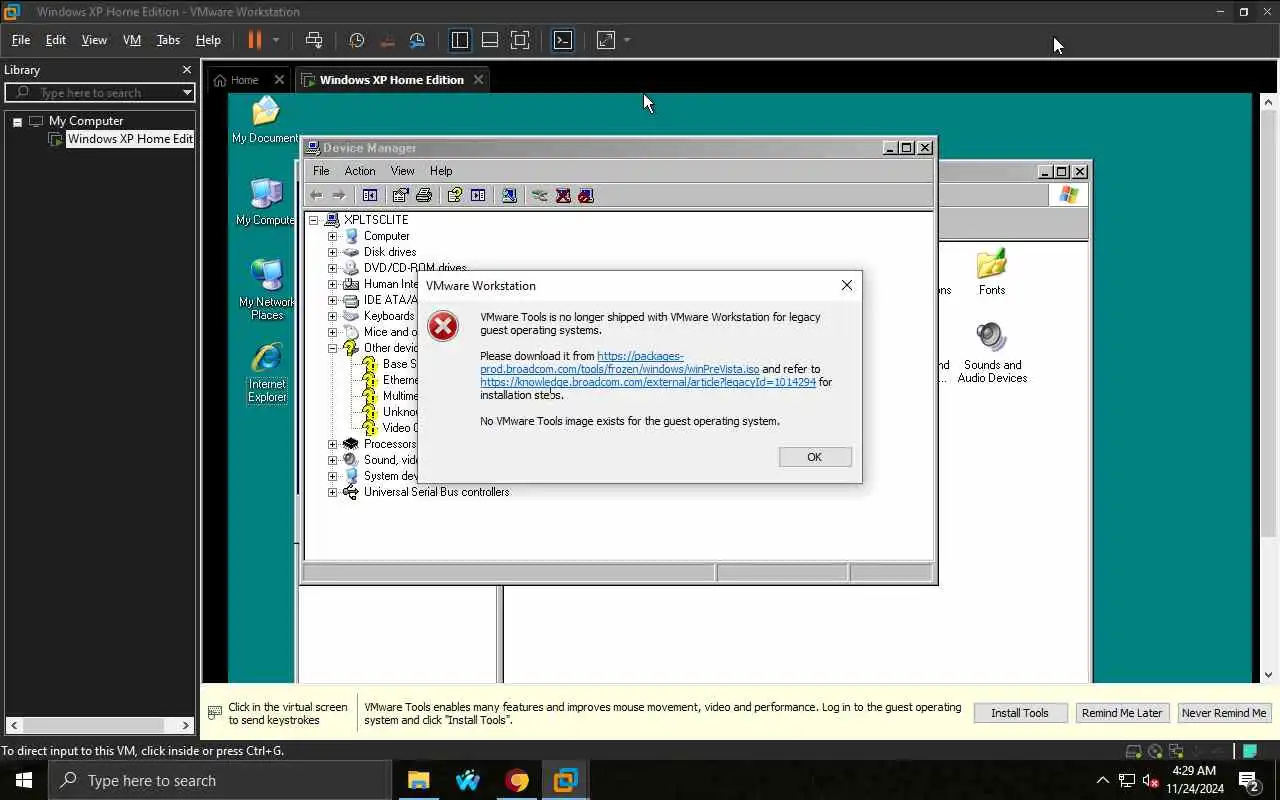This screenshot has width=1280, height=800.
Task: Expand the DVD/CD-ROM drives node
Action: click(x=333, y=268)
